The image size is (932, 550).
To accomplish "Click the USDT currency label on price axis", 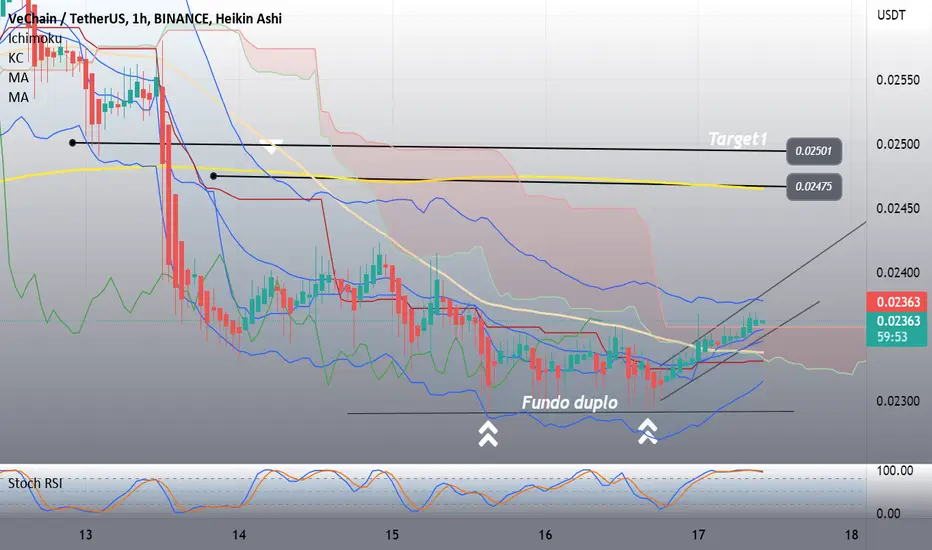I will point(891,15).
